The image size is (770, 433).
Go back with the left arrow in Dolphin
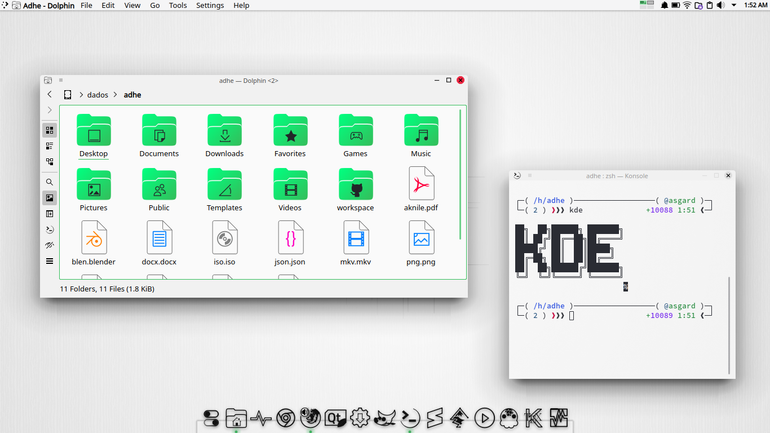coord(50,94)
